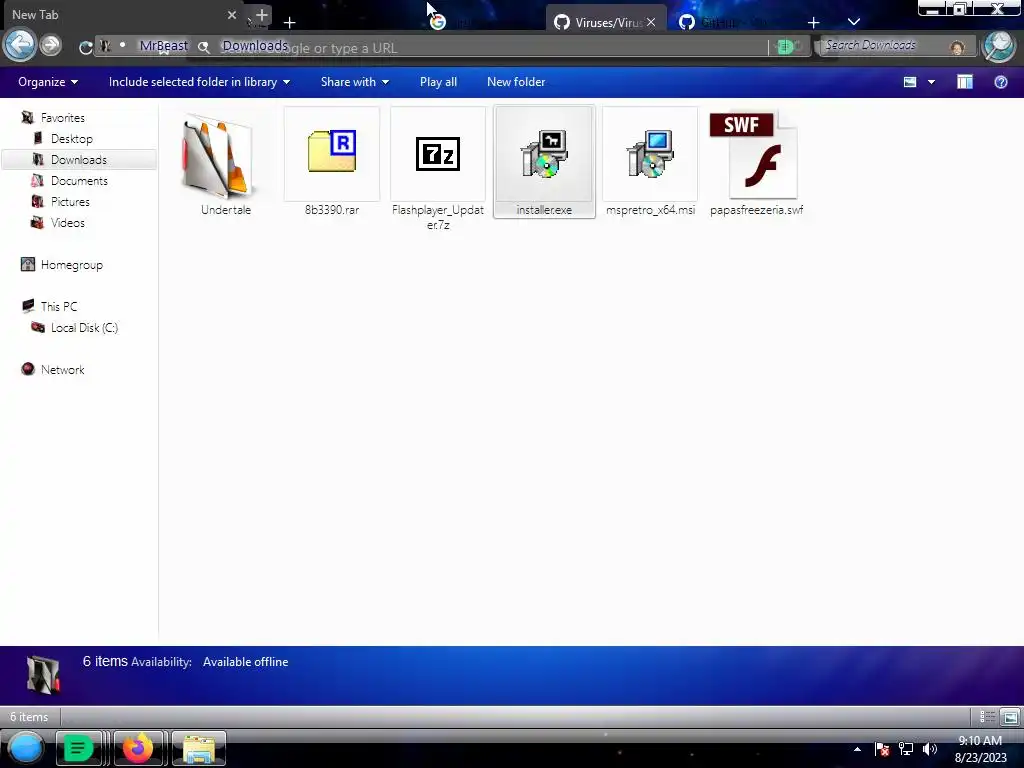The height and width of the screenshot is (768, 1024).
Task: Click the Forward navigation arrow
Action: click(x=50, y=45)
